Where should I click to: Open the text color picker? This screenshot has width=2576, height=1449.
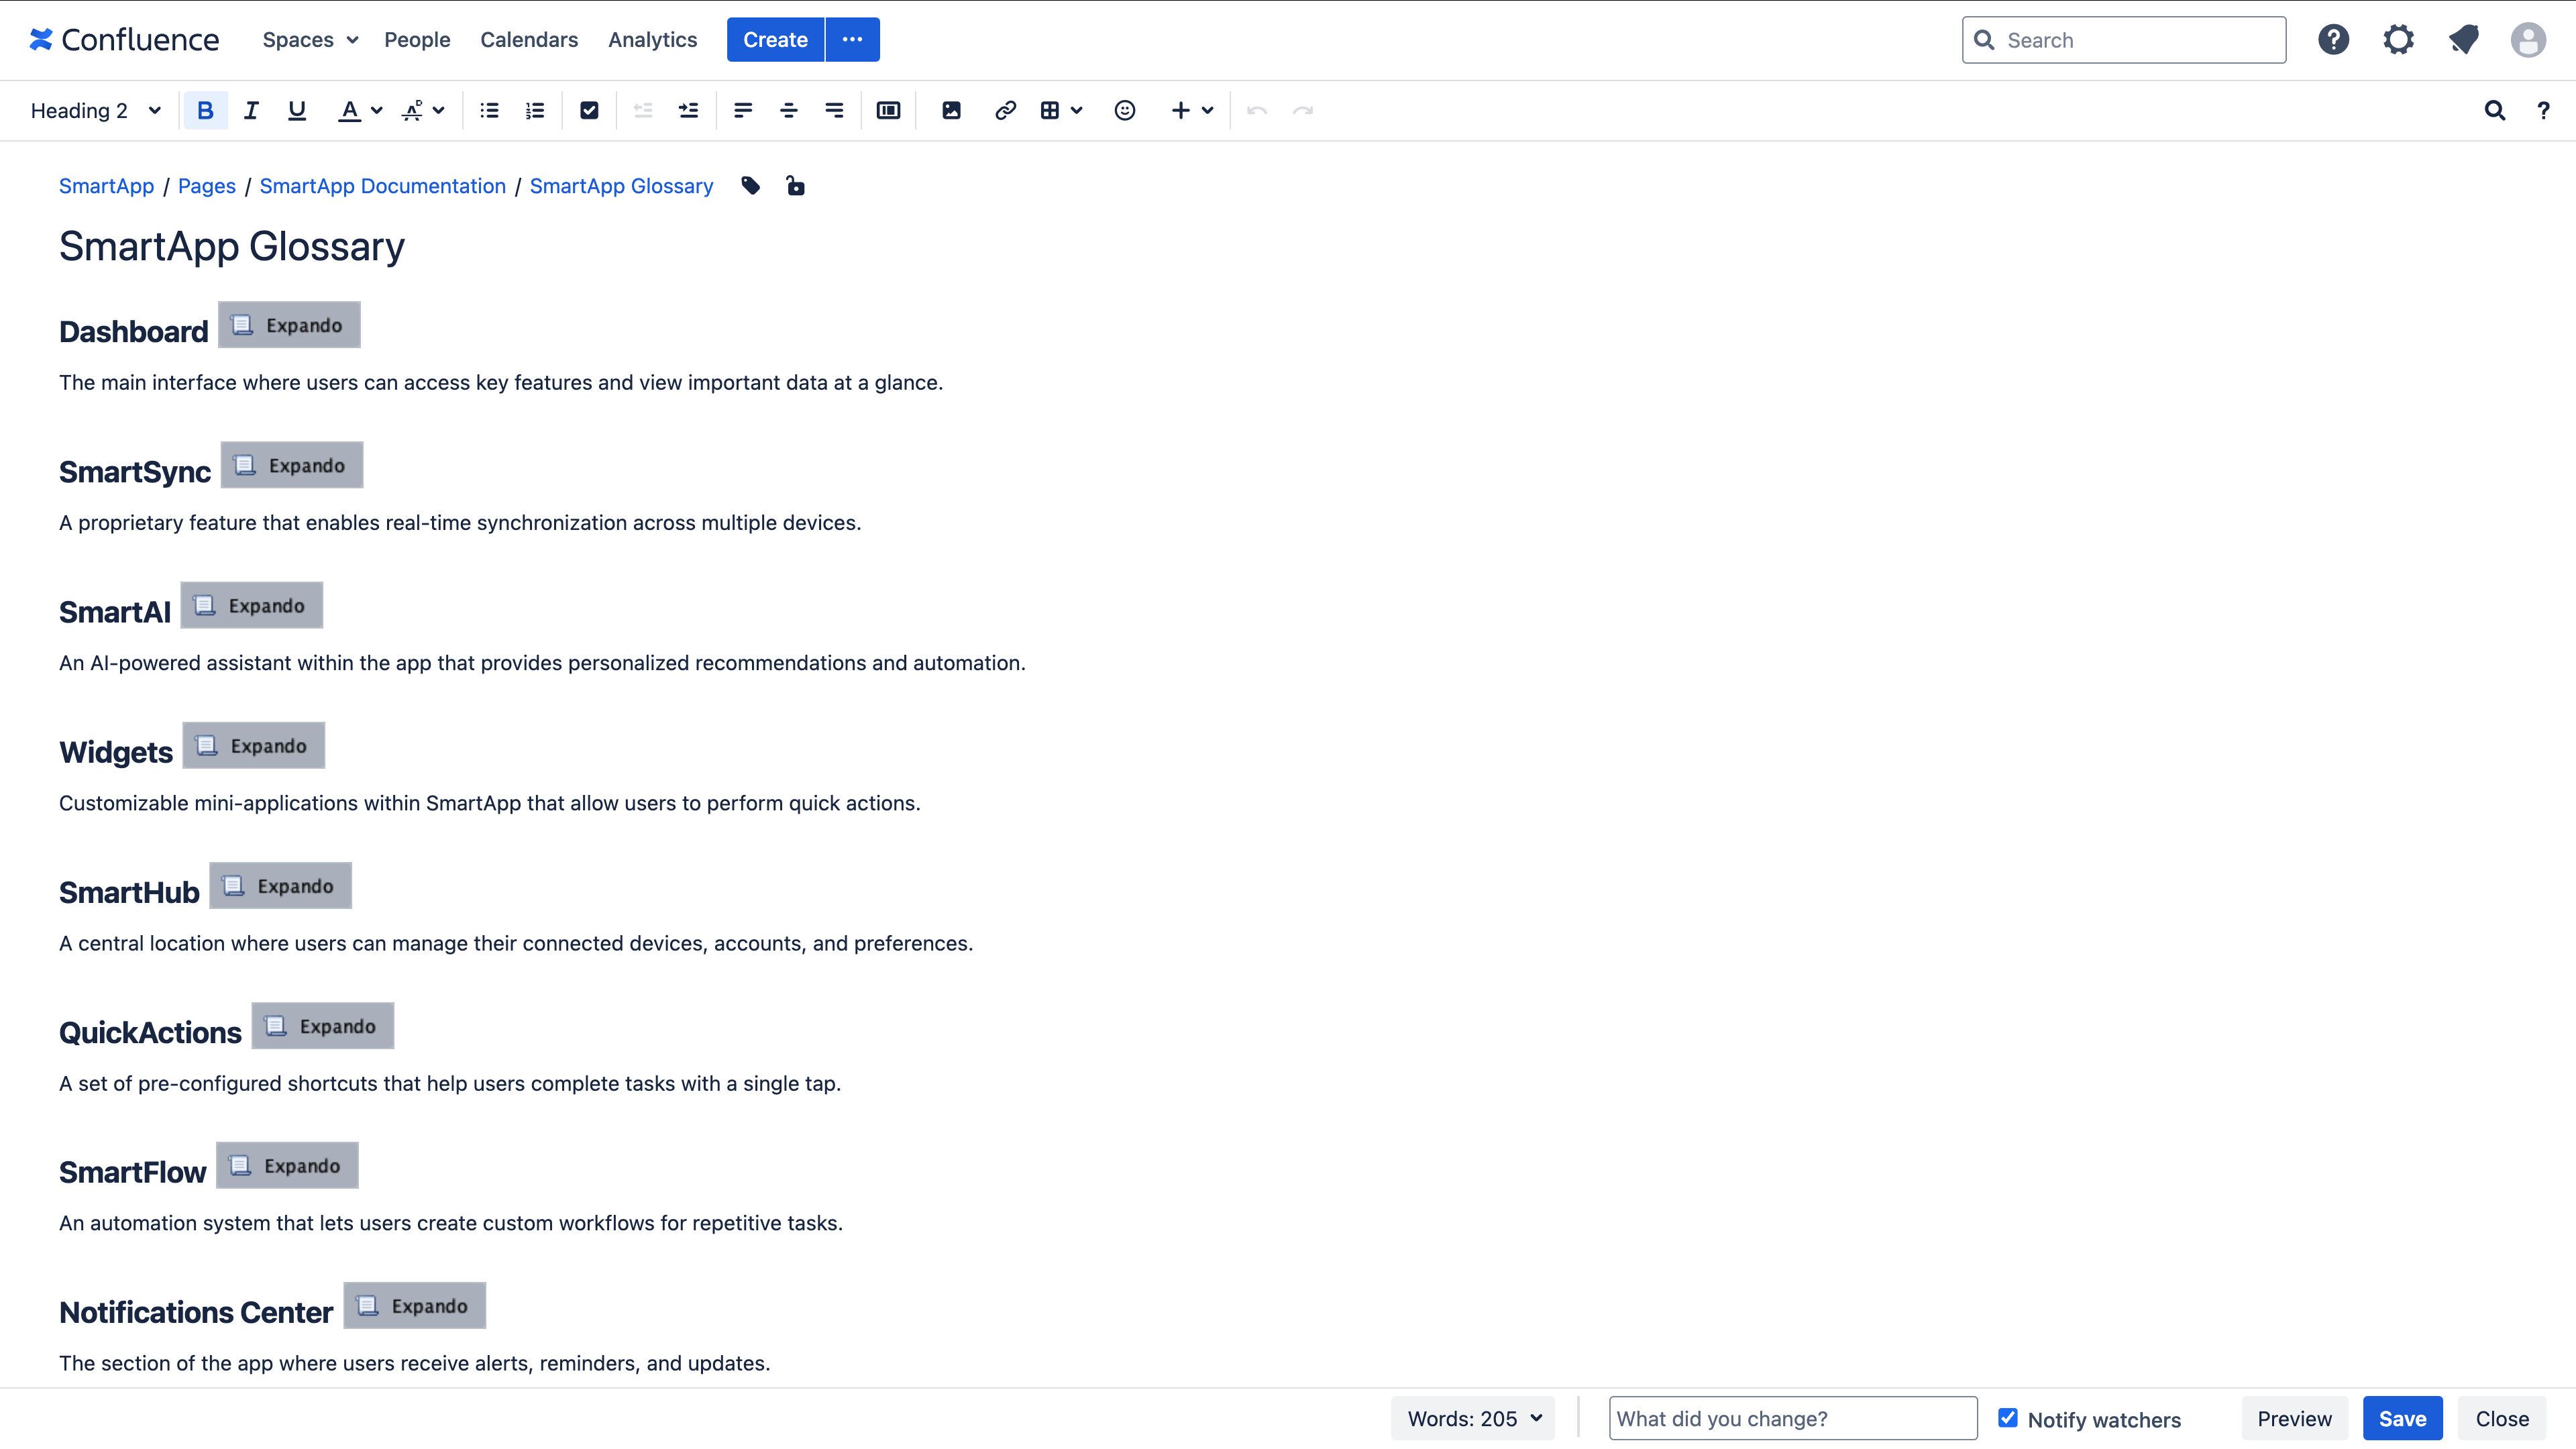pyautogui.click(x=358, y=110)
